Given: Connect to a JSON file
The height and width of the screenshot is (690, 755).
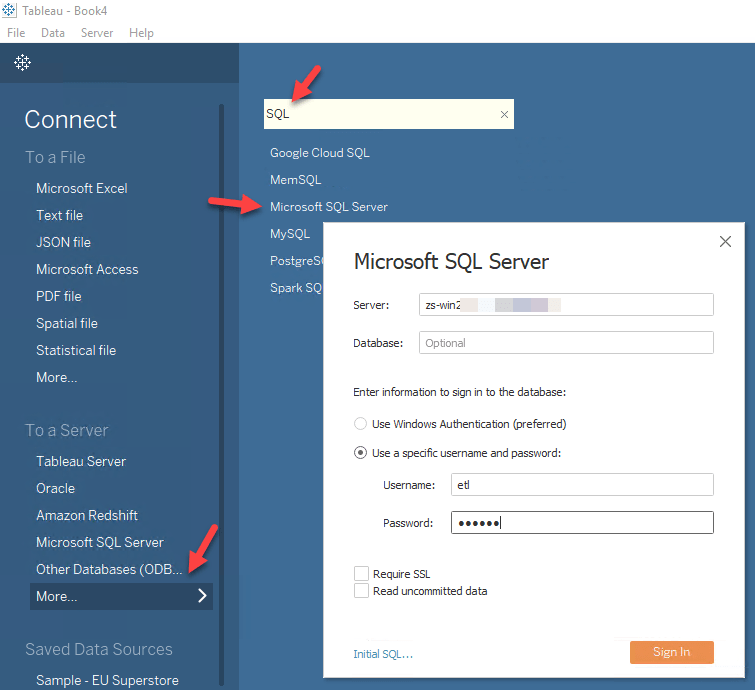Looking at the screenshot, I should (64, 242).
